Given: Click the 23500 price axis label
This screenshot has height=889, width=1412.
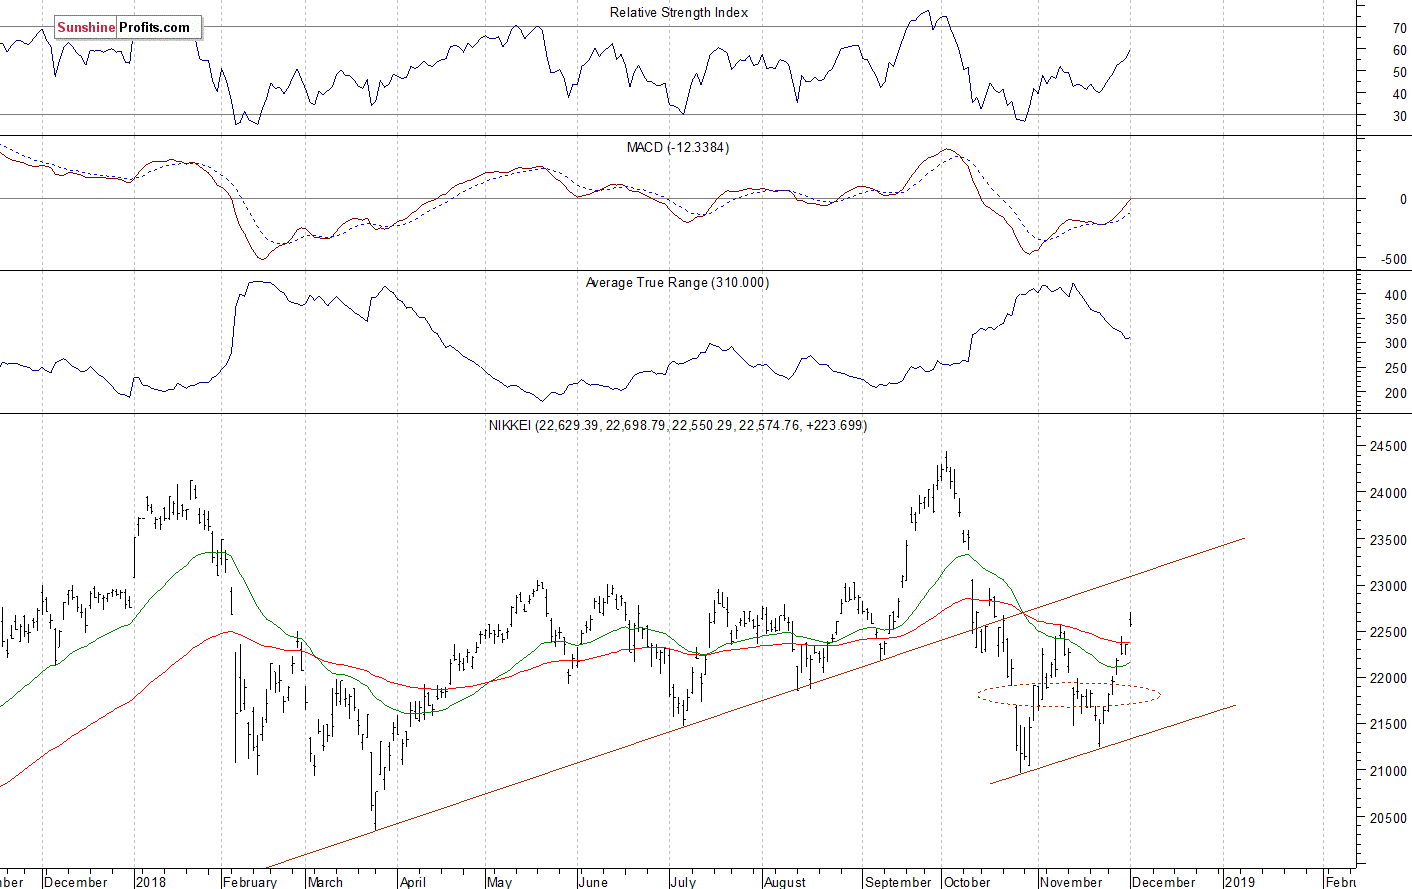Looking at the screenshot, I should click(1387, 540).
